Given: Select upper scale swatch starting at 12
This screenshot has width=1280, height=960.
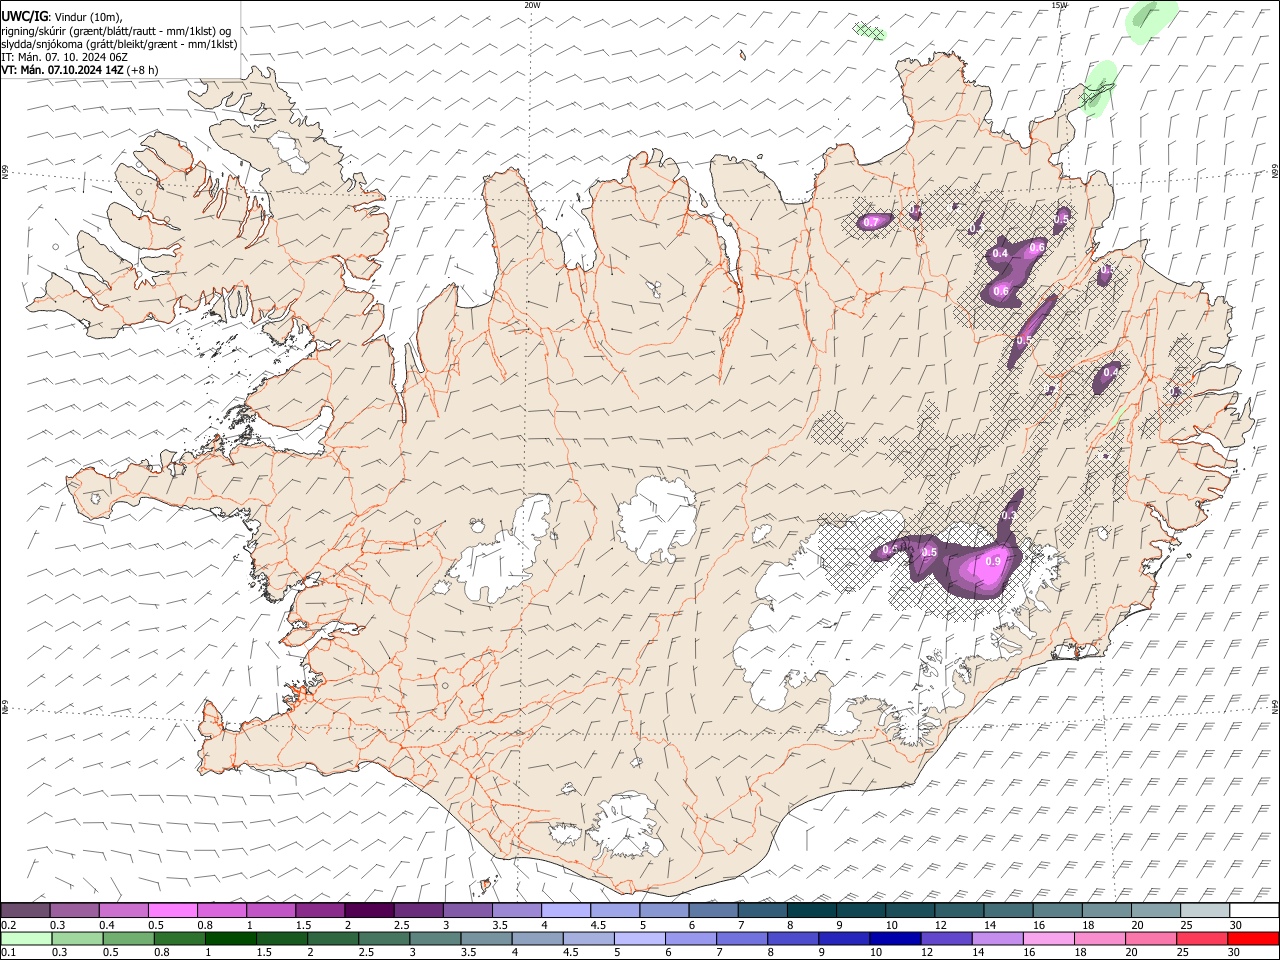Looking at the screenshot, I should tap(959, 910).
